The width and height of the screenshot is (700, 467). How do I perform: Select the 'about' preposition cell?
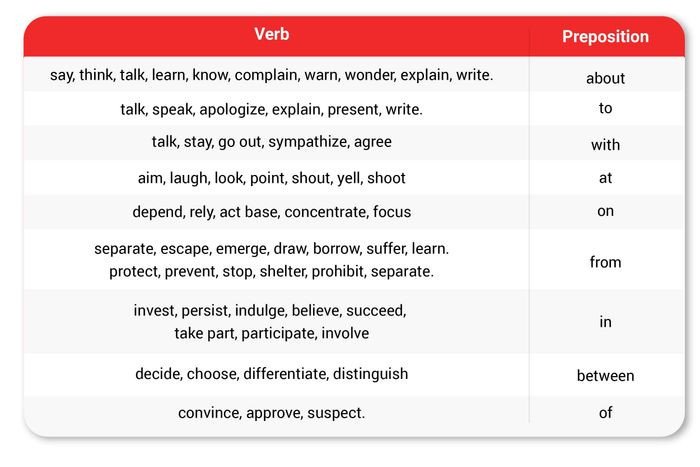click(605, 78)
